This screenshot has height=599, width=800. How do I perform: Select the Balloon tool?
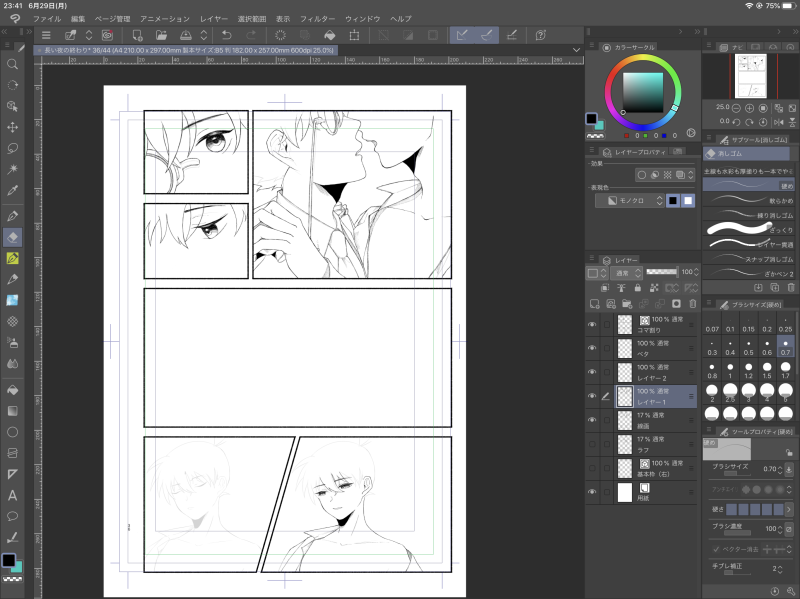tap(13, 516)
